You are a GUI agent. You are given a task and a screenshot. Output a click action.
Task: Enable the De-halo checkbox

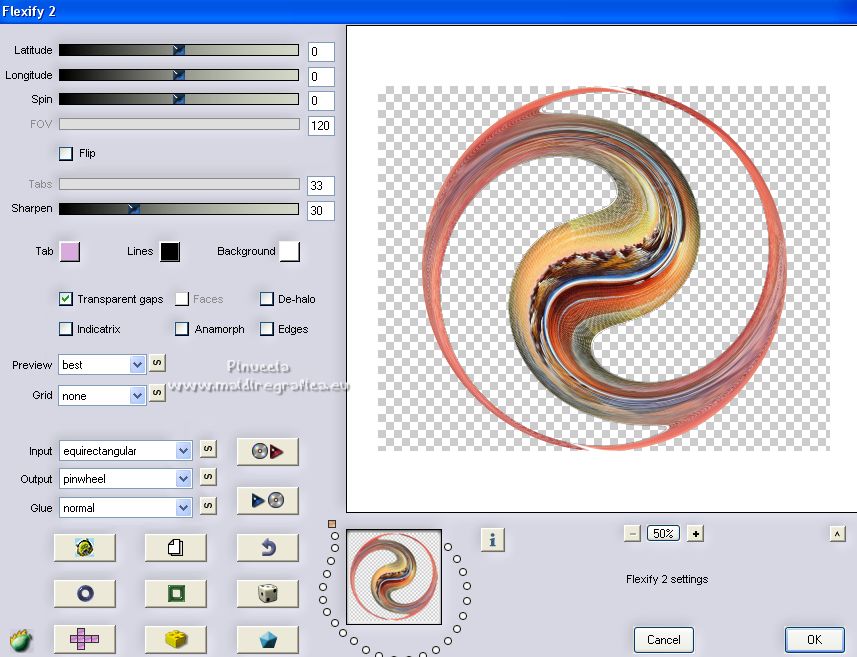tap(267, 299)
